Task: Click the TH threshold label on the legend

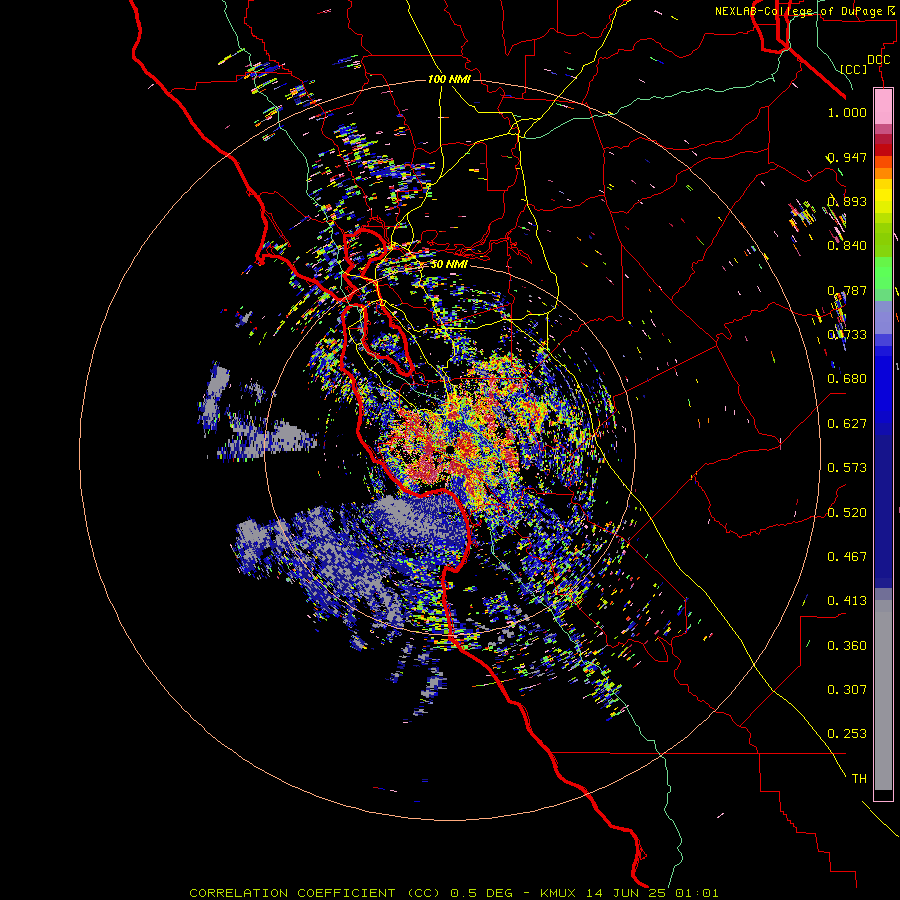Action: [x=859, y=779]
